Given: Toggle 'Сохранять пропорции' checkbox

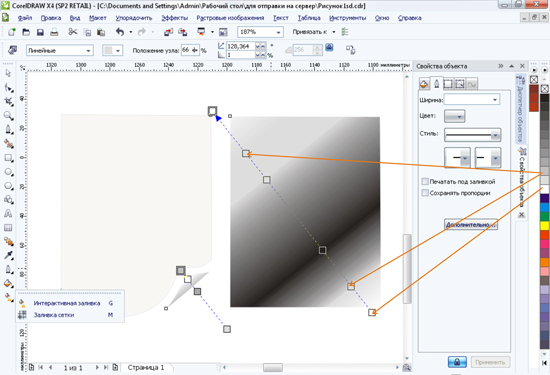Looking at the screenshot, I should click(x=425, y=193).
